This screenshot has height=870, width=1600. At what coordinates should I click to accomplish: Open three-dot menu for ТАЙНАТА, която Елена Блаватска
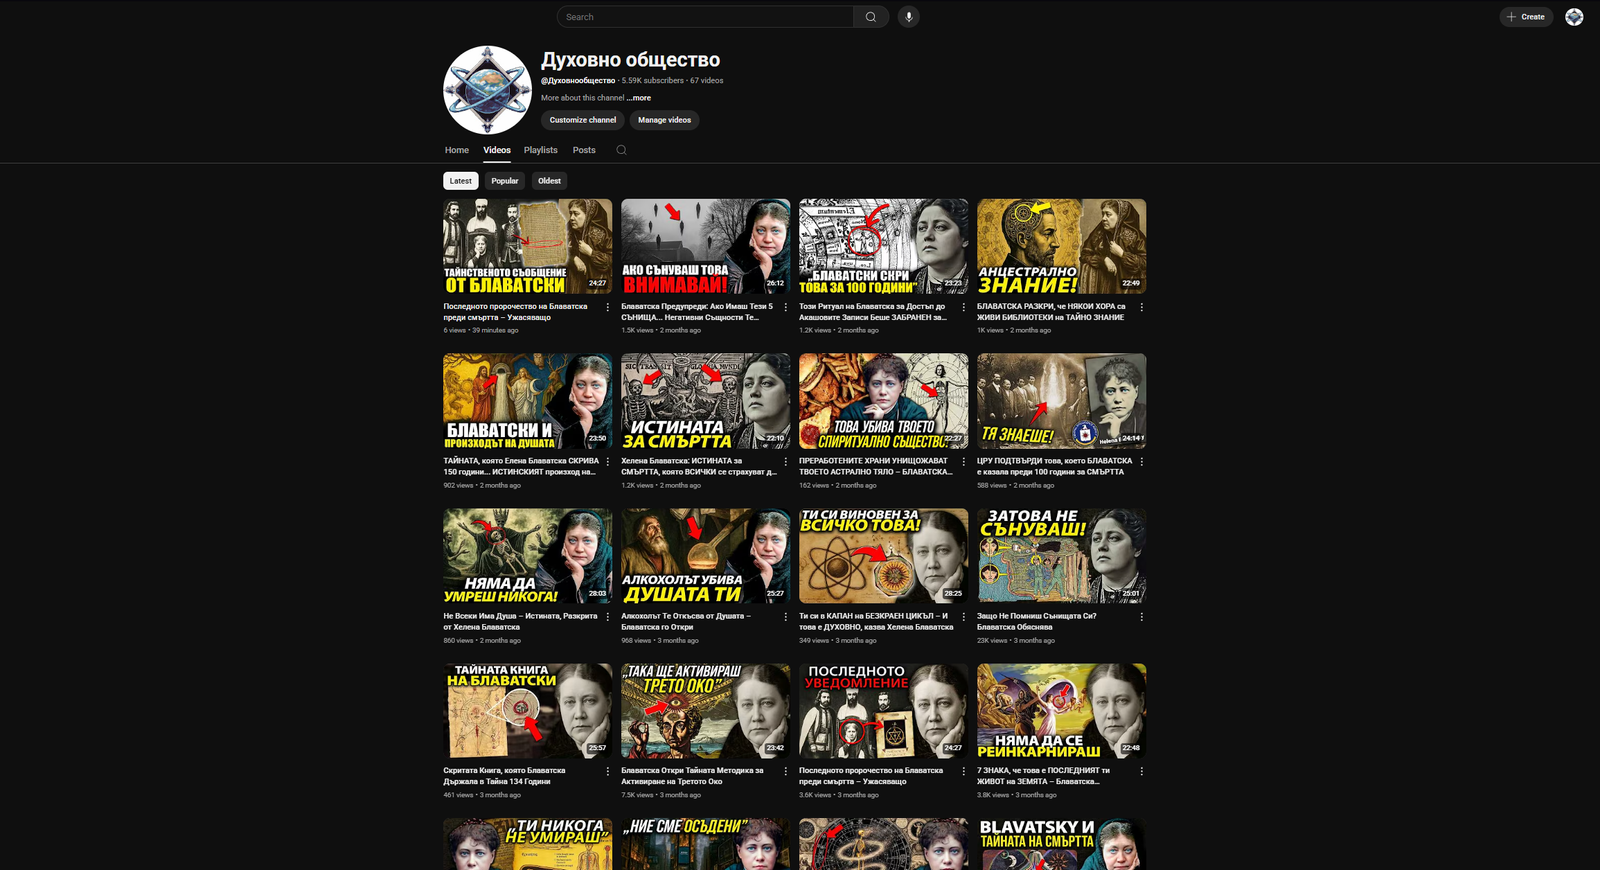pyautogui.click(x=607, y=462)
